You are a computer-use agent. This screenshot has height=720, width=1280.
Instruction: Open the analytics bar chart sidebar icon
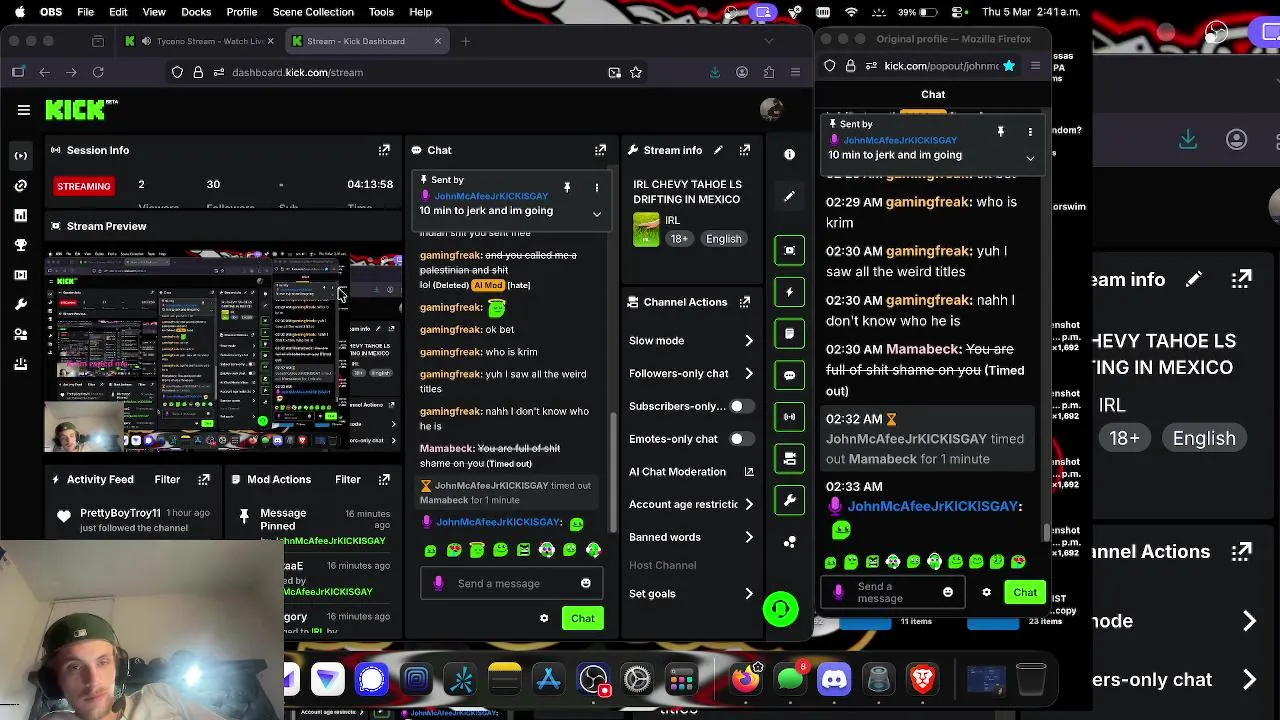(21, 215)
